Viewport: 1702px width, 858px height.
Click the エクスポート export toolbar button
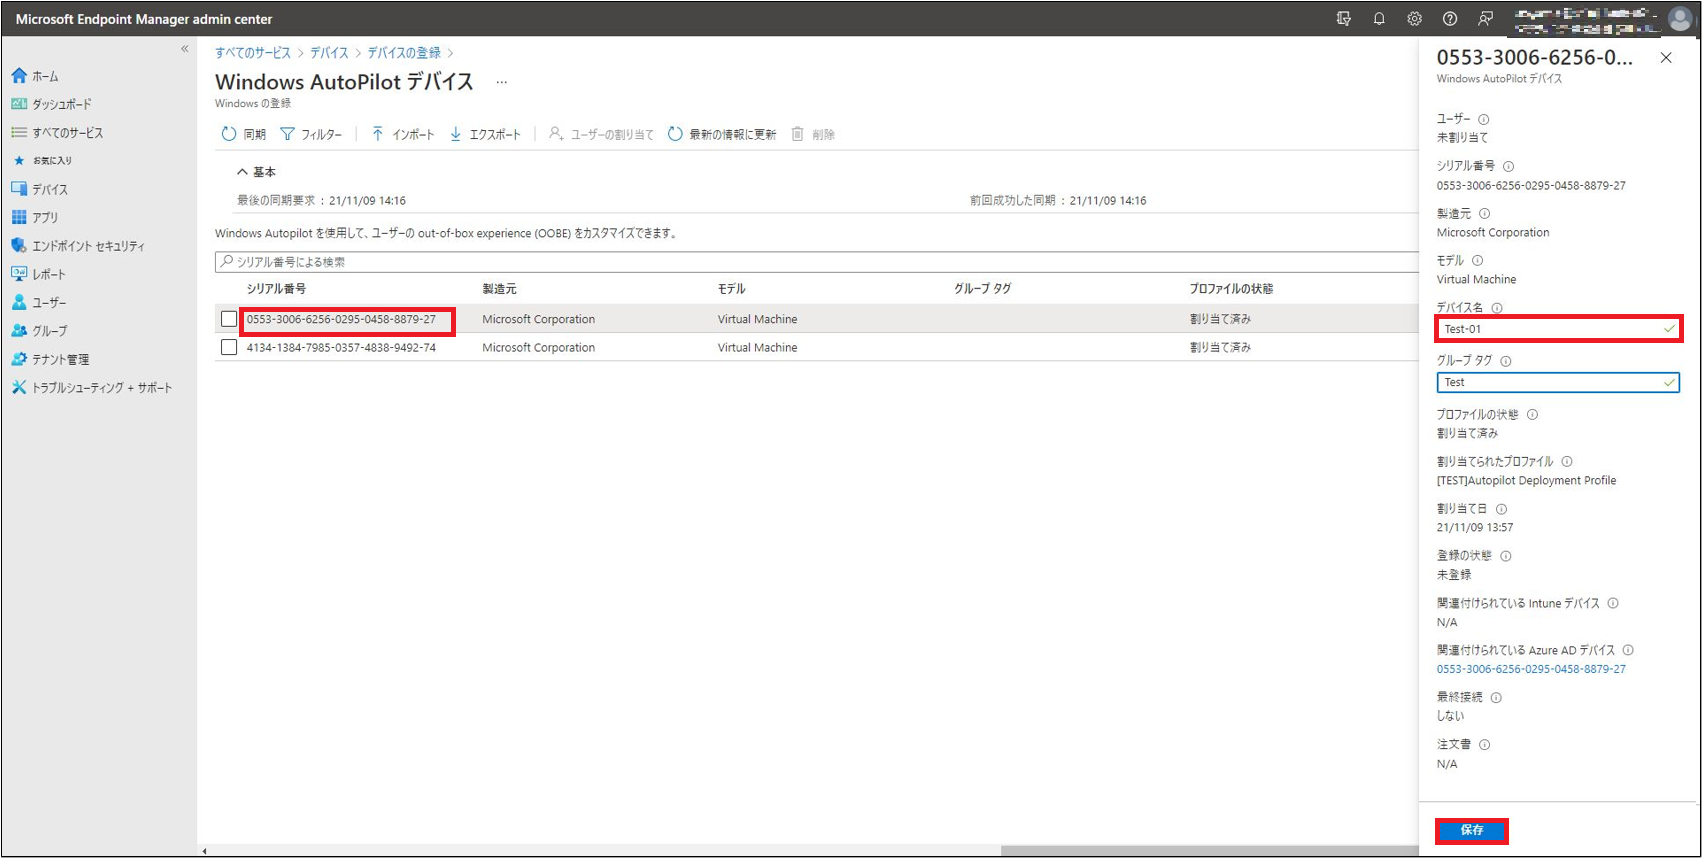485,134
